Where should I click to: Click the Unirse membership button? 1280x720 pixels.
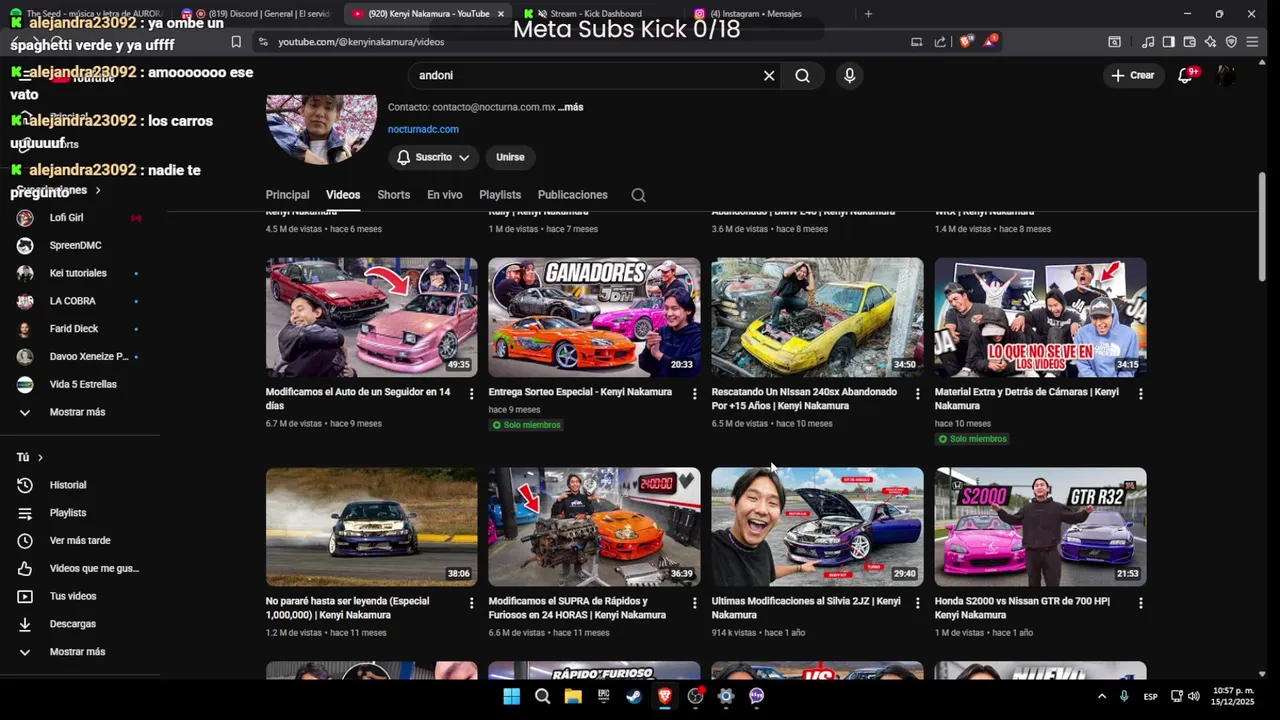click(510, 157)
